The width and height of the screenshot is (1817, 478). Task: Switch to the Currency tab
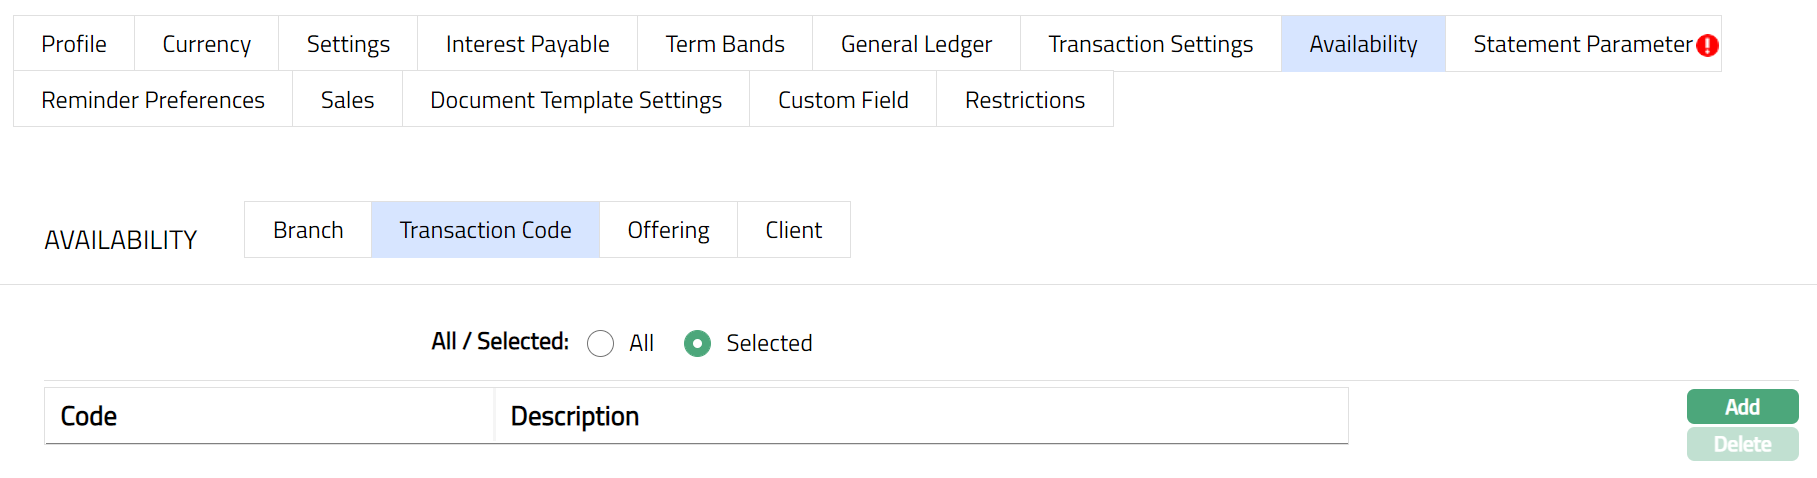pyautogui.click(x=207, y=44)
